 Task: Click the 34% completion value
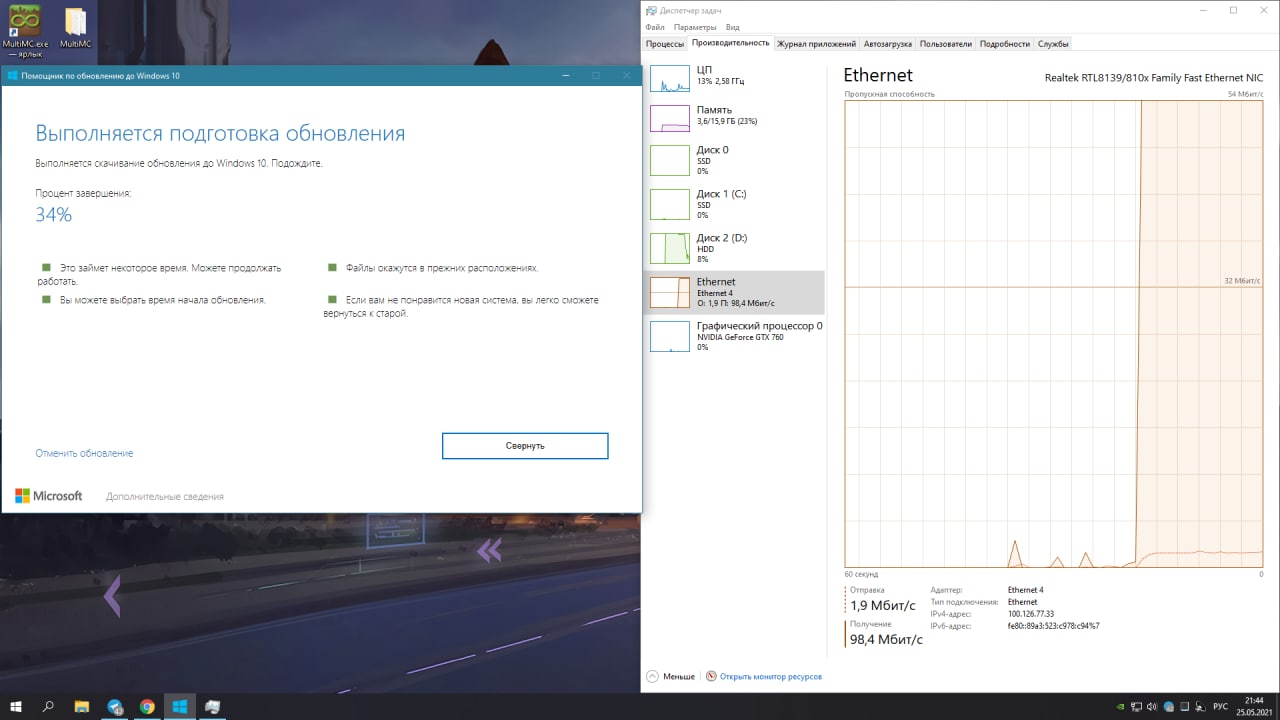coord(53,215)
